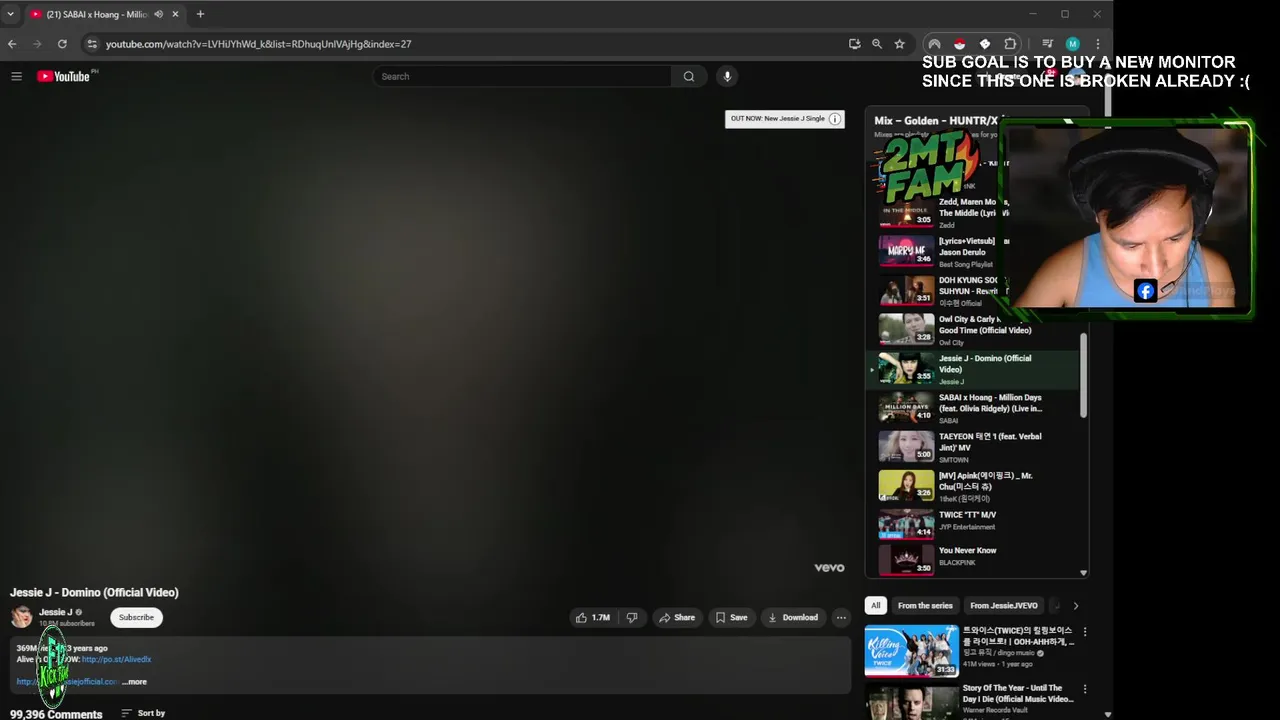Screen dimensions: 1280x720
Task: Go to the YouTube home logo
Action: click(x=64, y=76)
